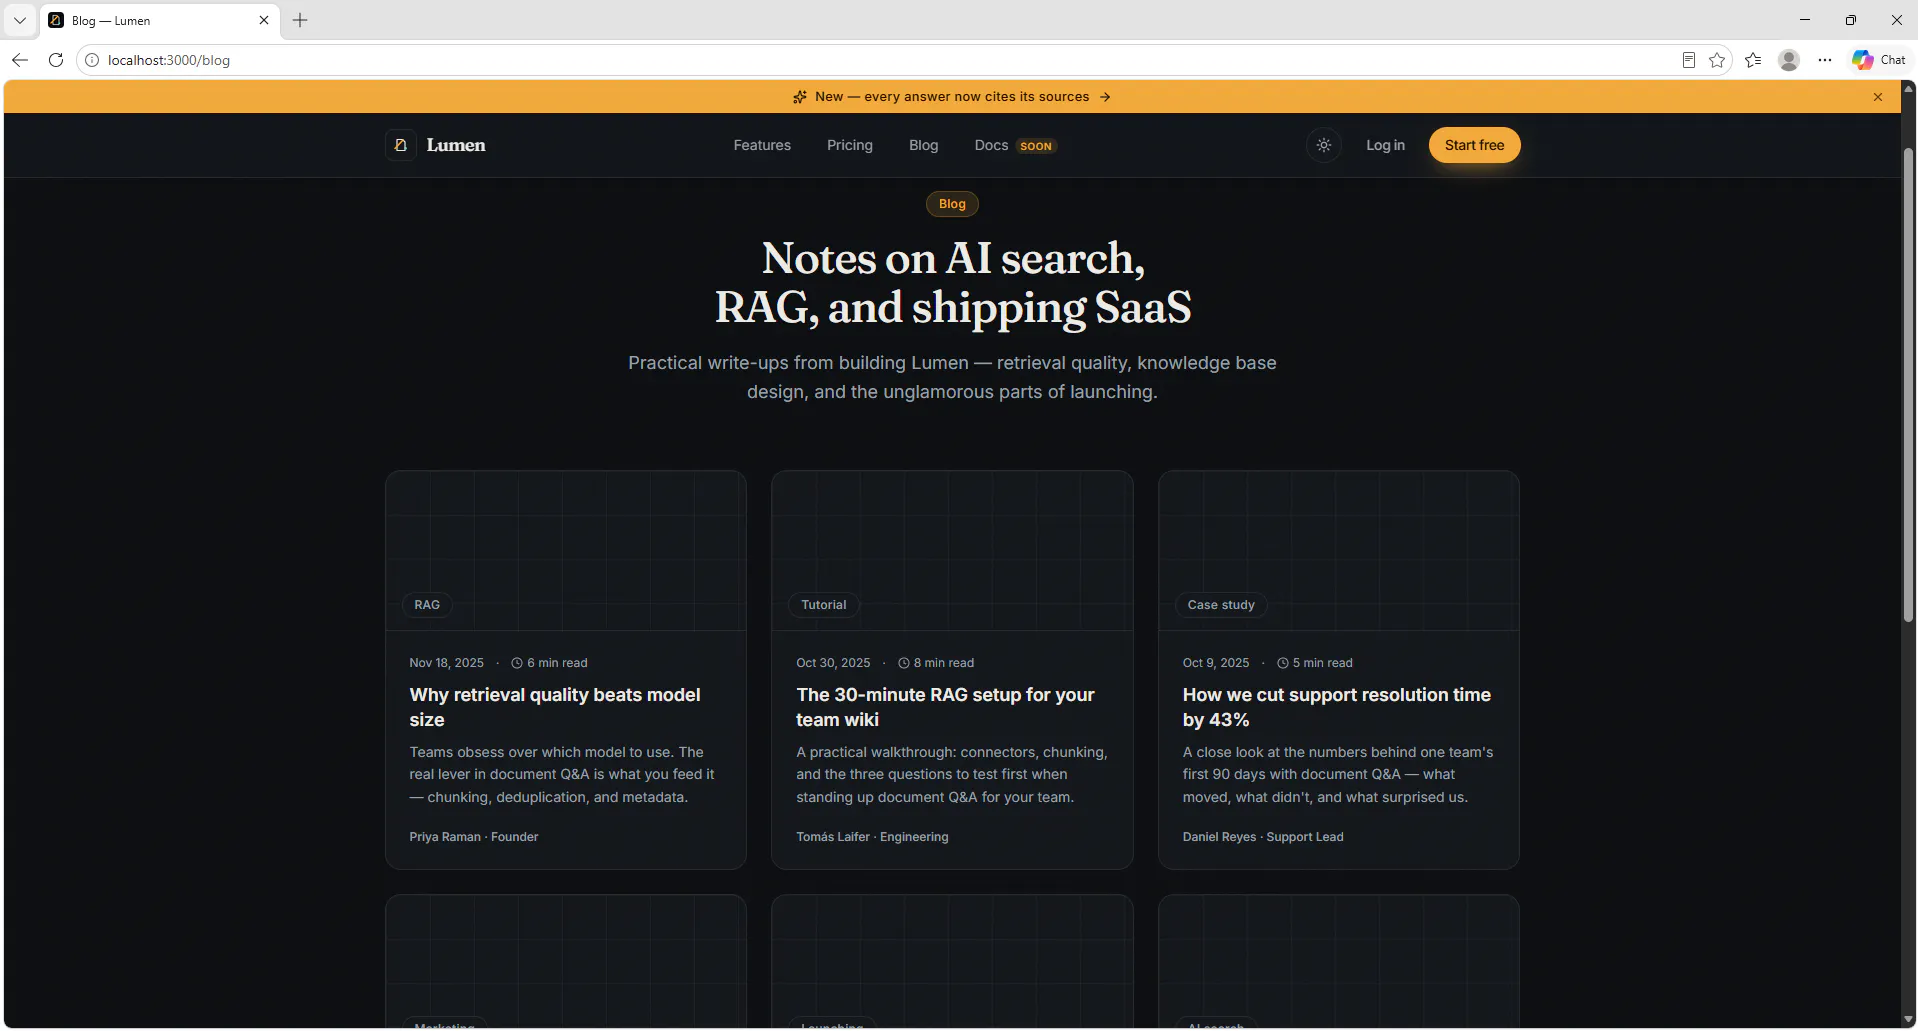Open a new tab with the plus icon
The image size is (1918, 1031).
(x=300, y=20)
